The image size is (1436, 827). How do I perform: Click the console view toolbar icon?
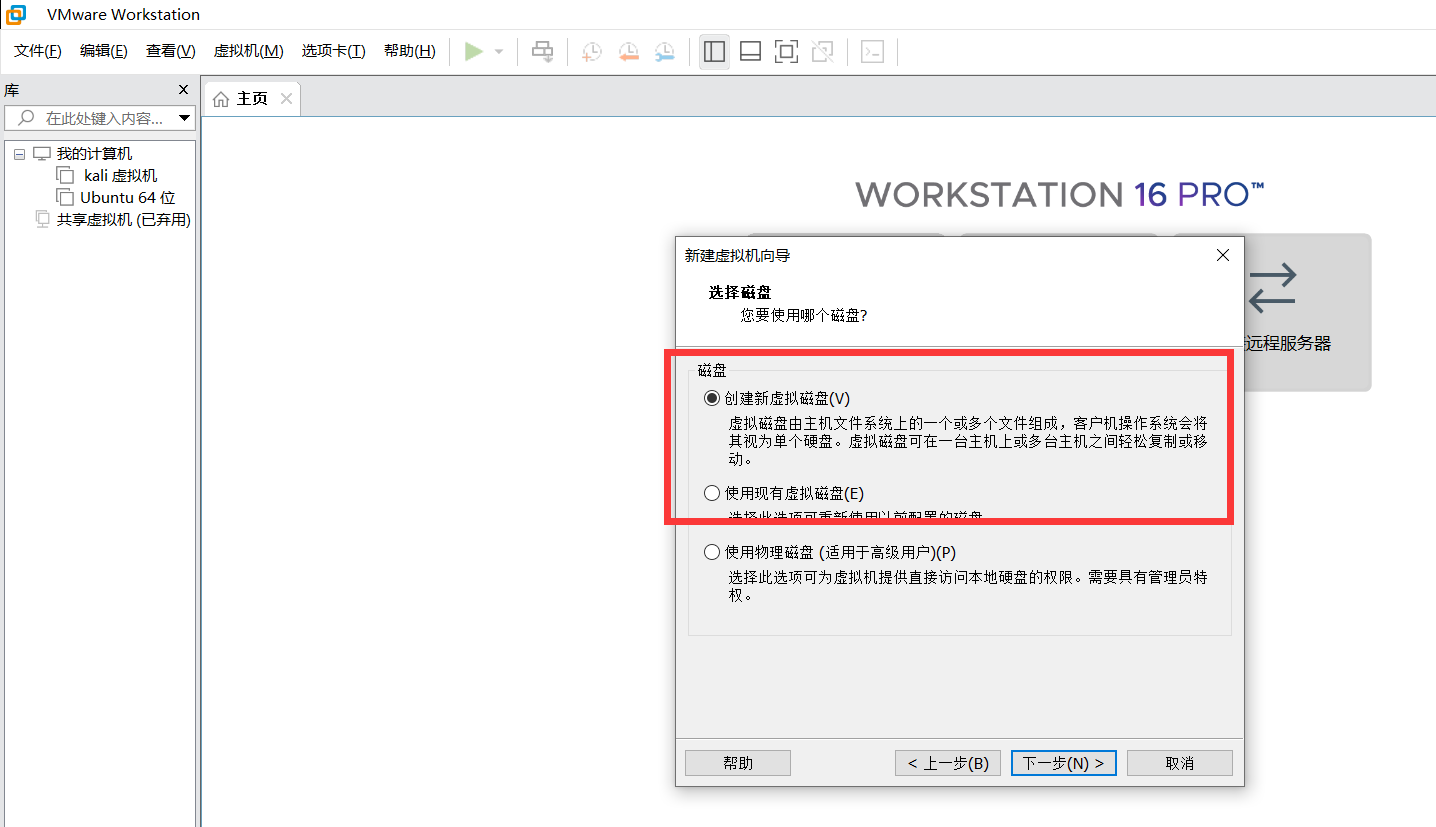point(872,51)
